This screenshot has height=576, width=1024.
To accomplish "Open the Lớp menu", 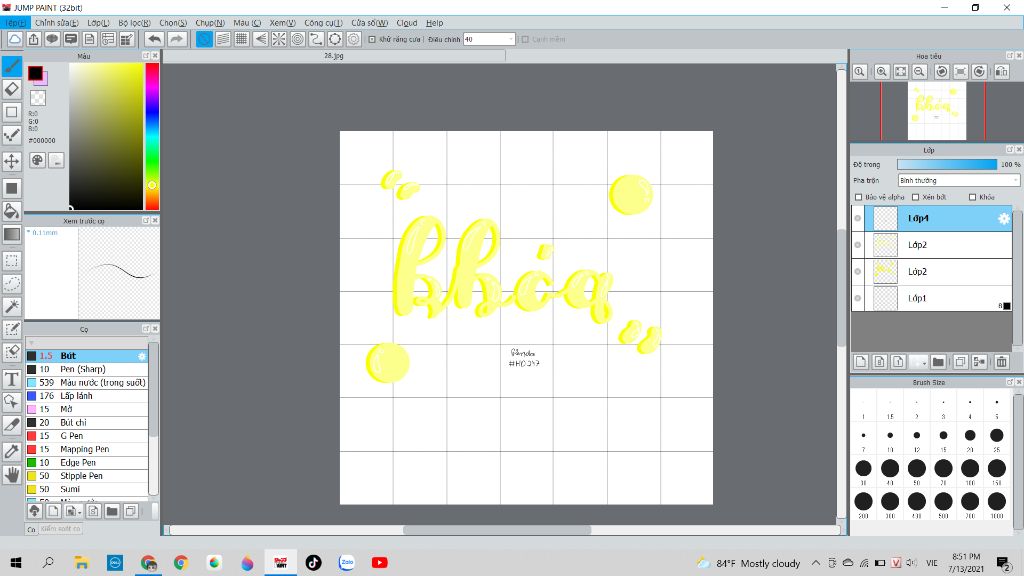I will click(99, 23).
